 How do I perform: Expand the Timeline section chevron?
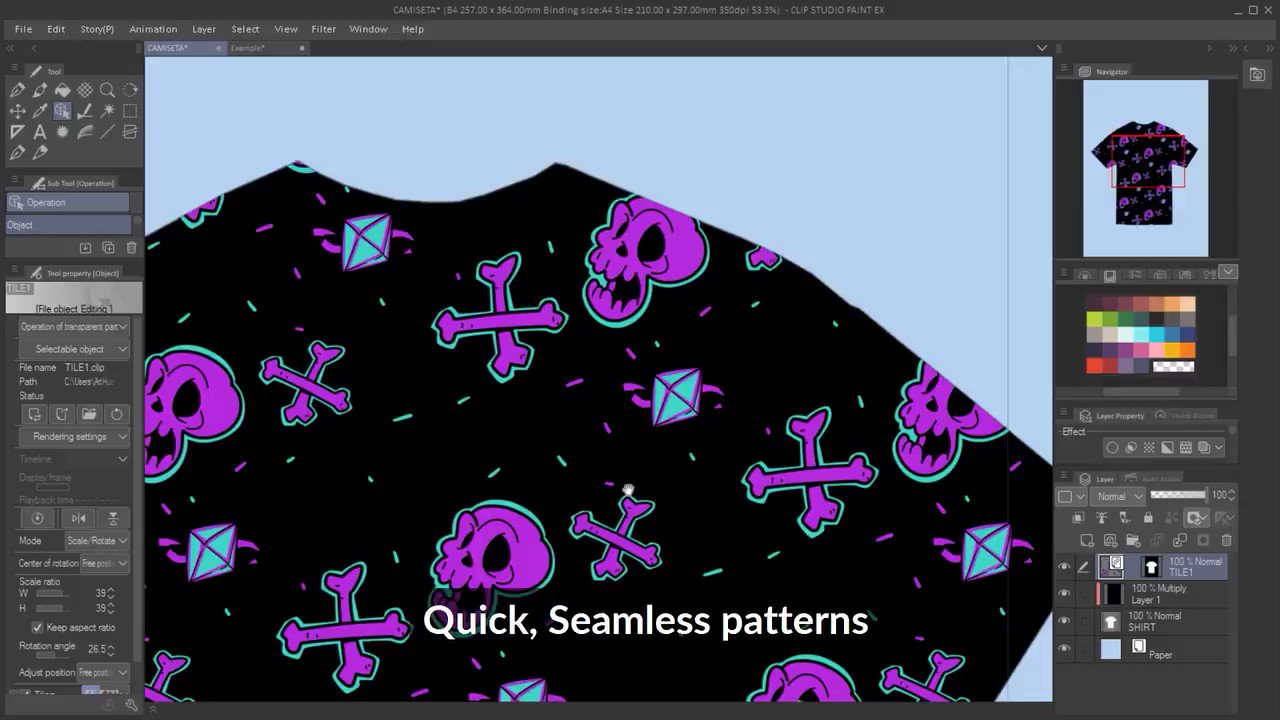click(x=122, y=459)
